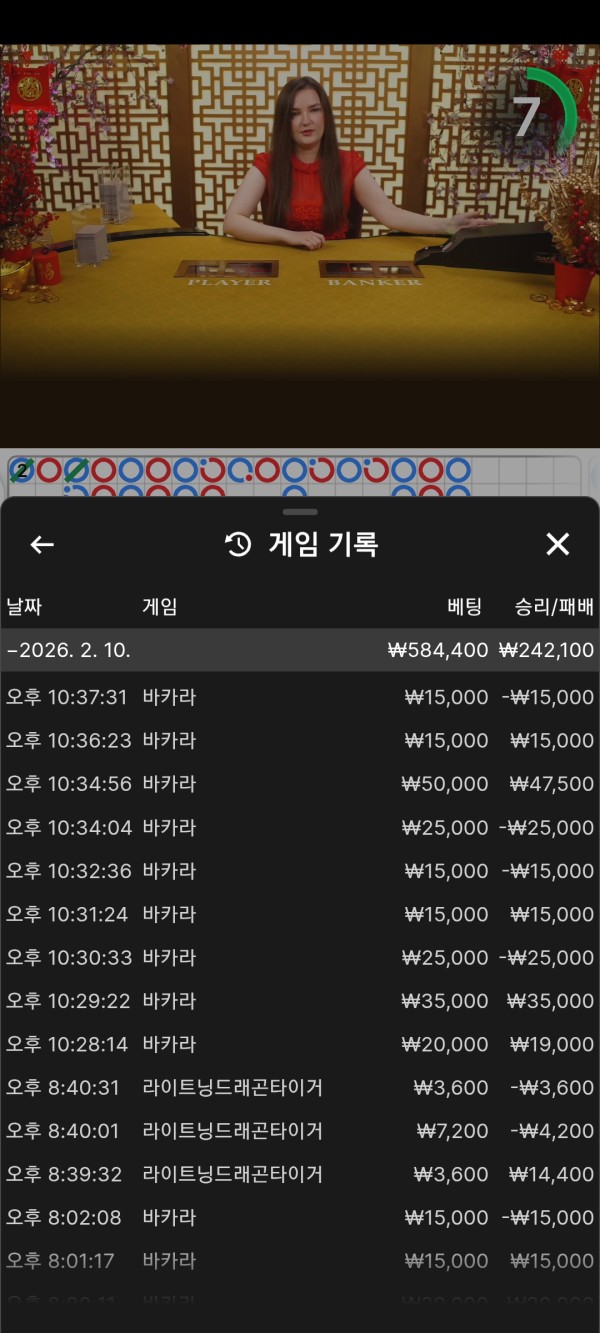Open the 오후 10:32:36 바카라 record

300,871
